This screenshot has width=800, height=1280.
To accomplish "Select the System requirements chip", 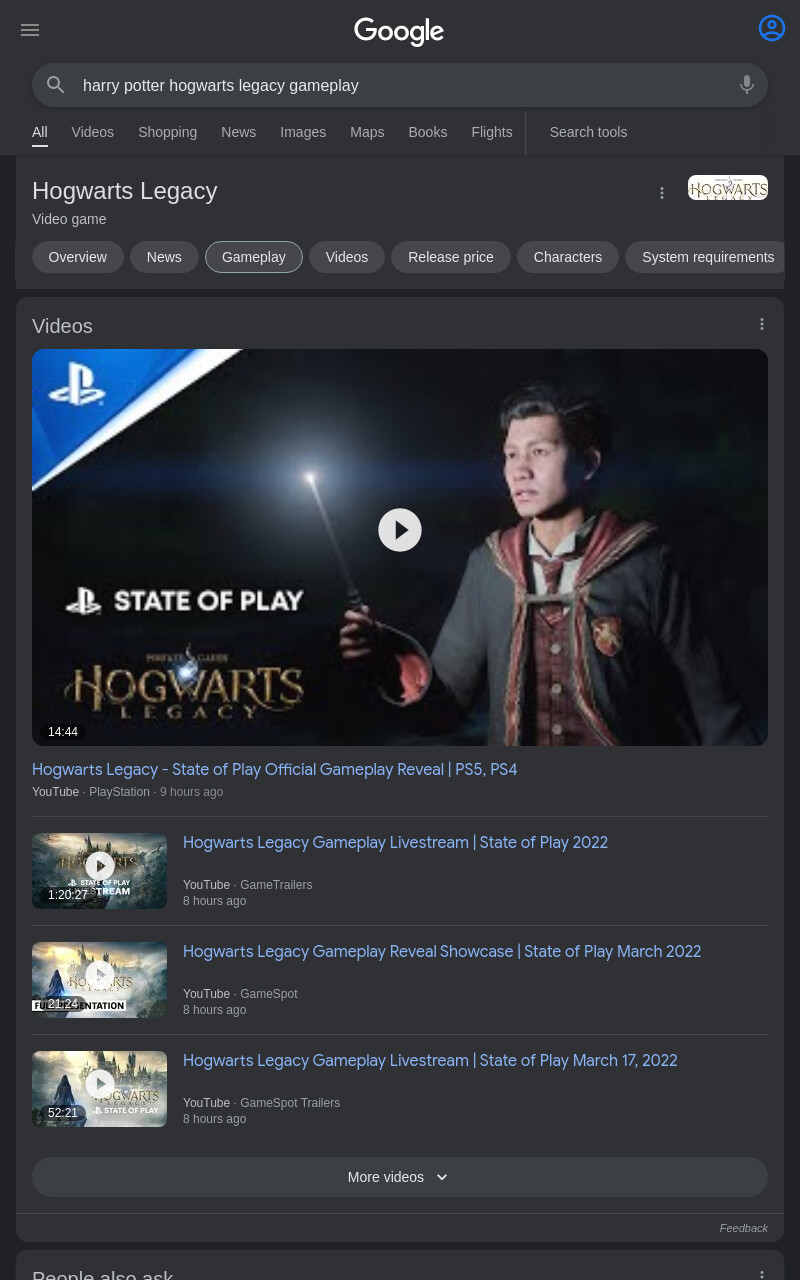I will (708, 257).
